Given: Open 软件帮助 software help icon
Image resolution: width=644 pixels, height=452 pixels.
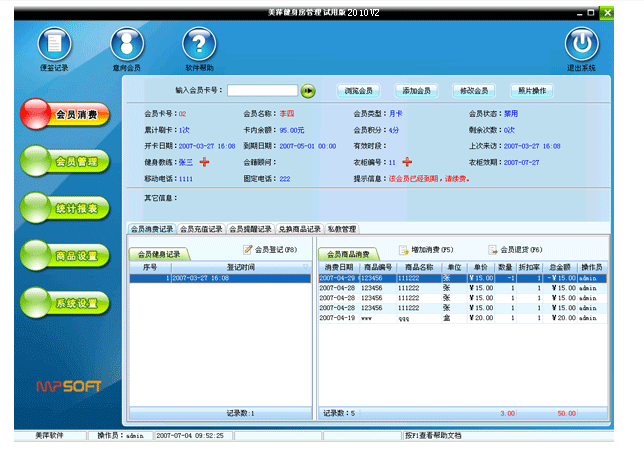Looking at the screenshot, I should point(199,46).
